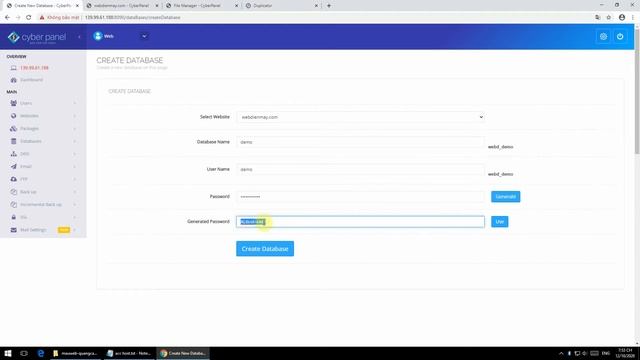Click the ENG language indicator in system tray
640x360 pixels.
click(606, 353)
